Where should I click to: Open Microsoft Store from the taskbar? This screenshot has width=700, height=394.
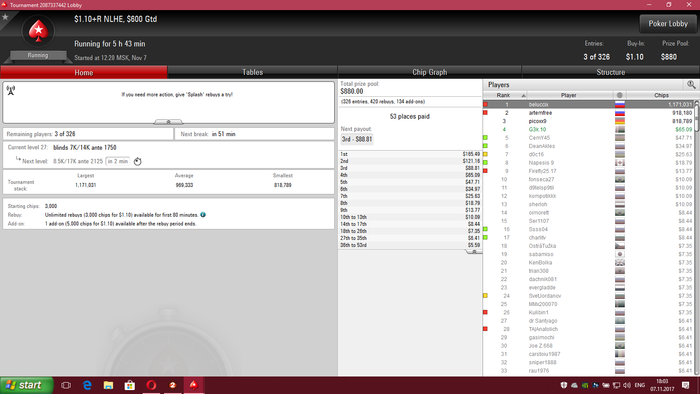pyautogui.click(x=129, y=385)
